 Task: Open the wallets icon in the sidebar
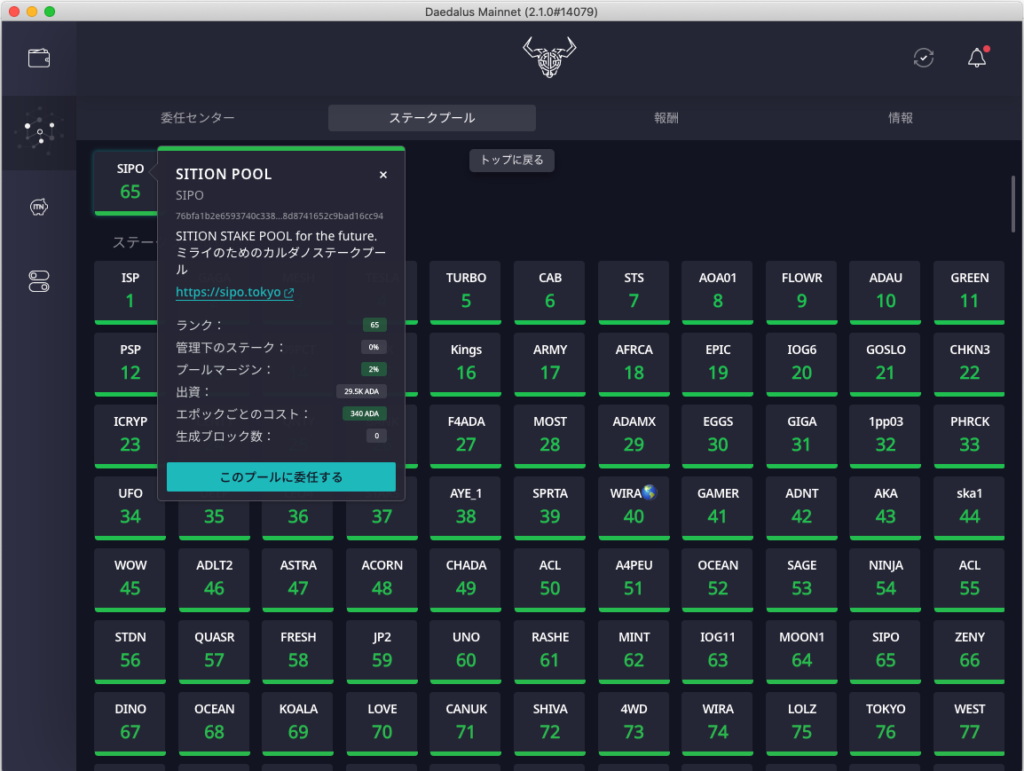(x=38, y=58)
